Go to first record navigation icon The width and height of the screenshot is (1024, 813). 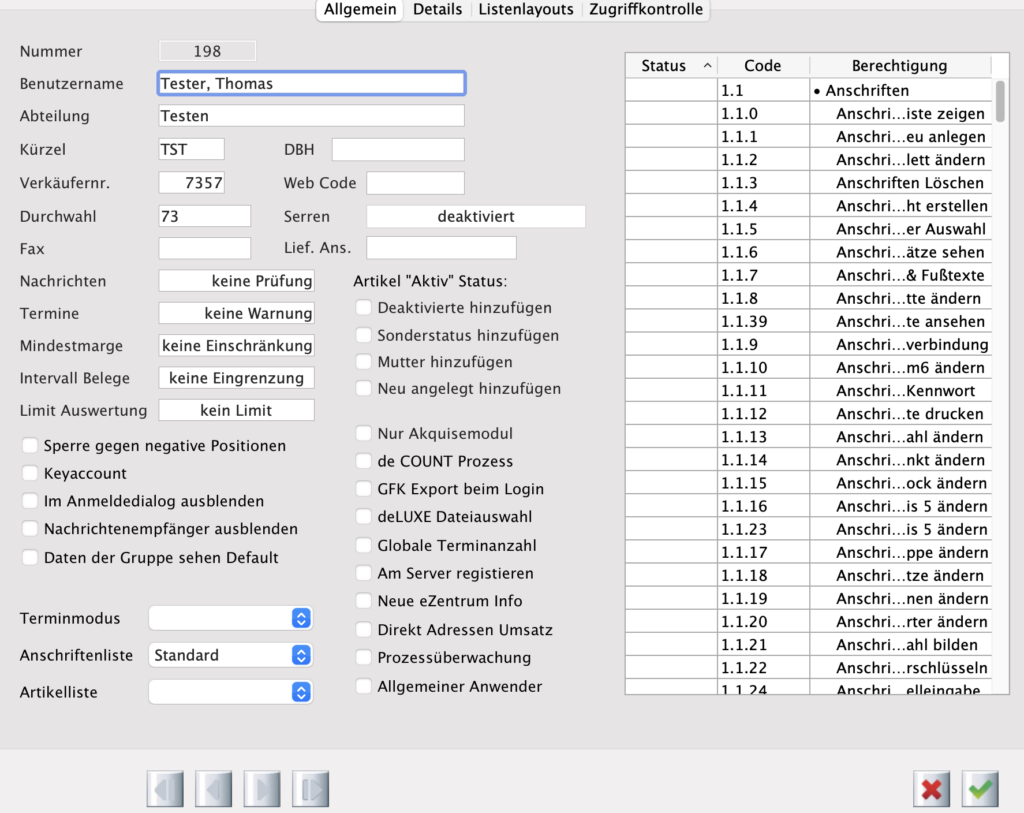(x=165, y=789)
